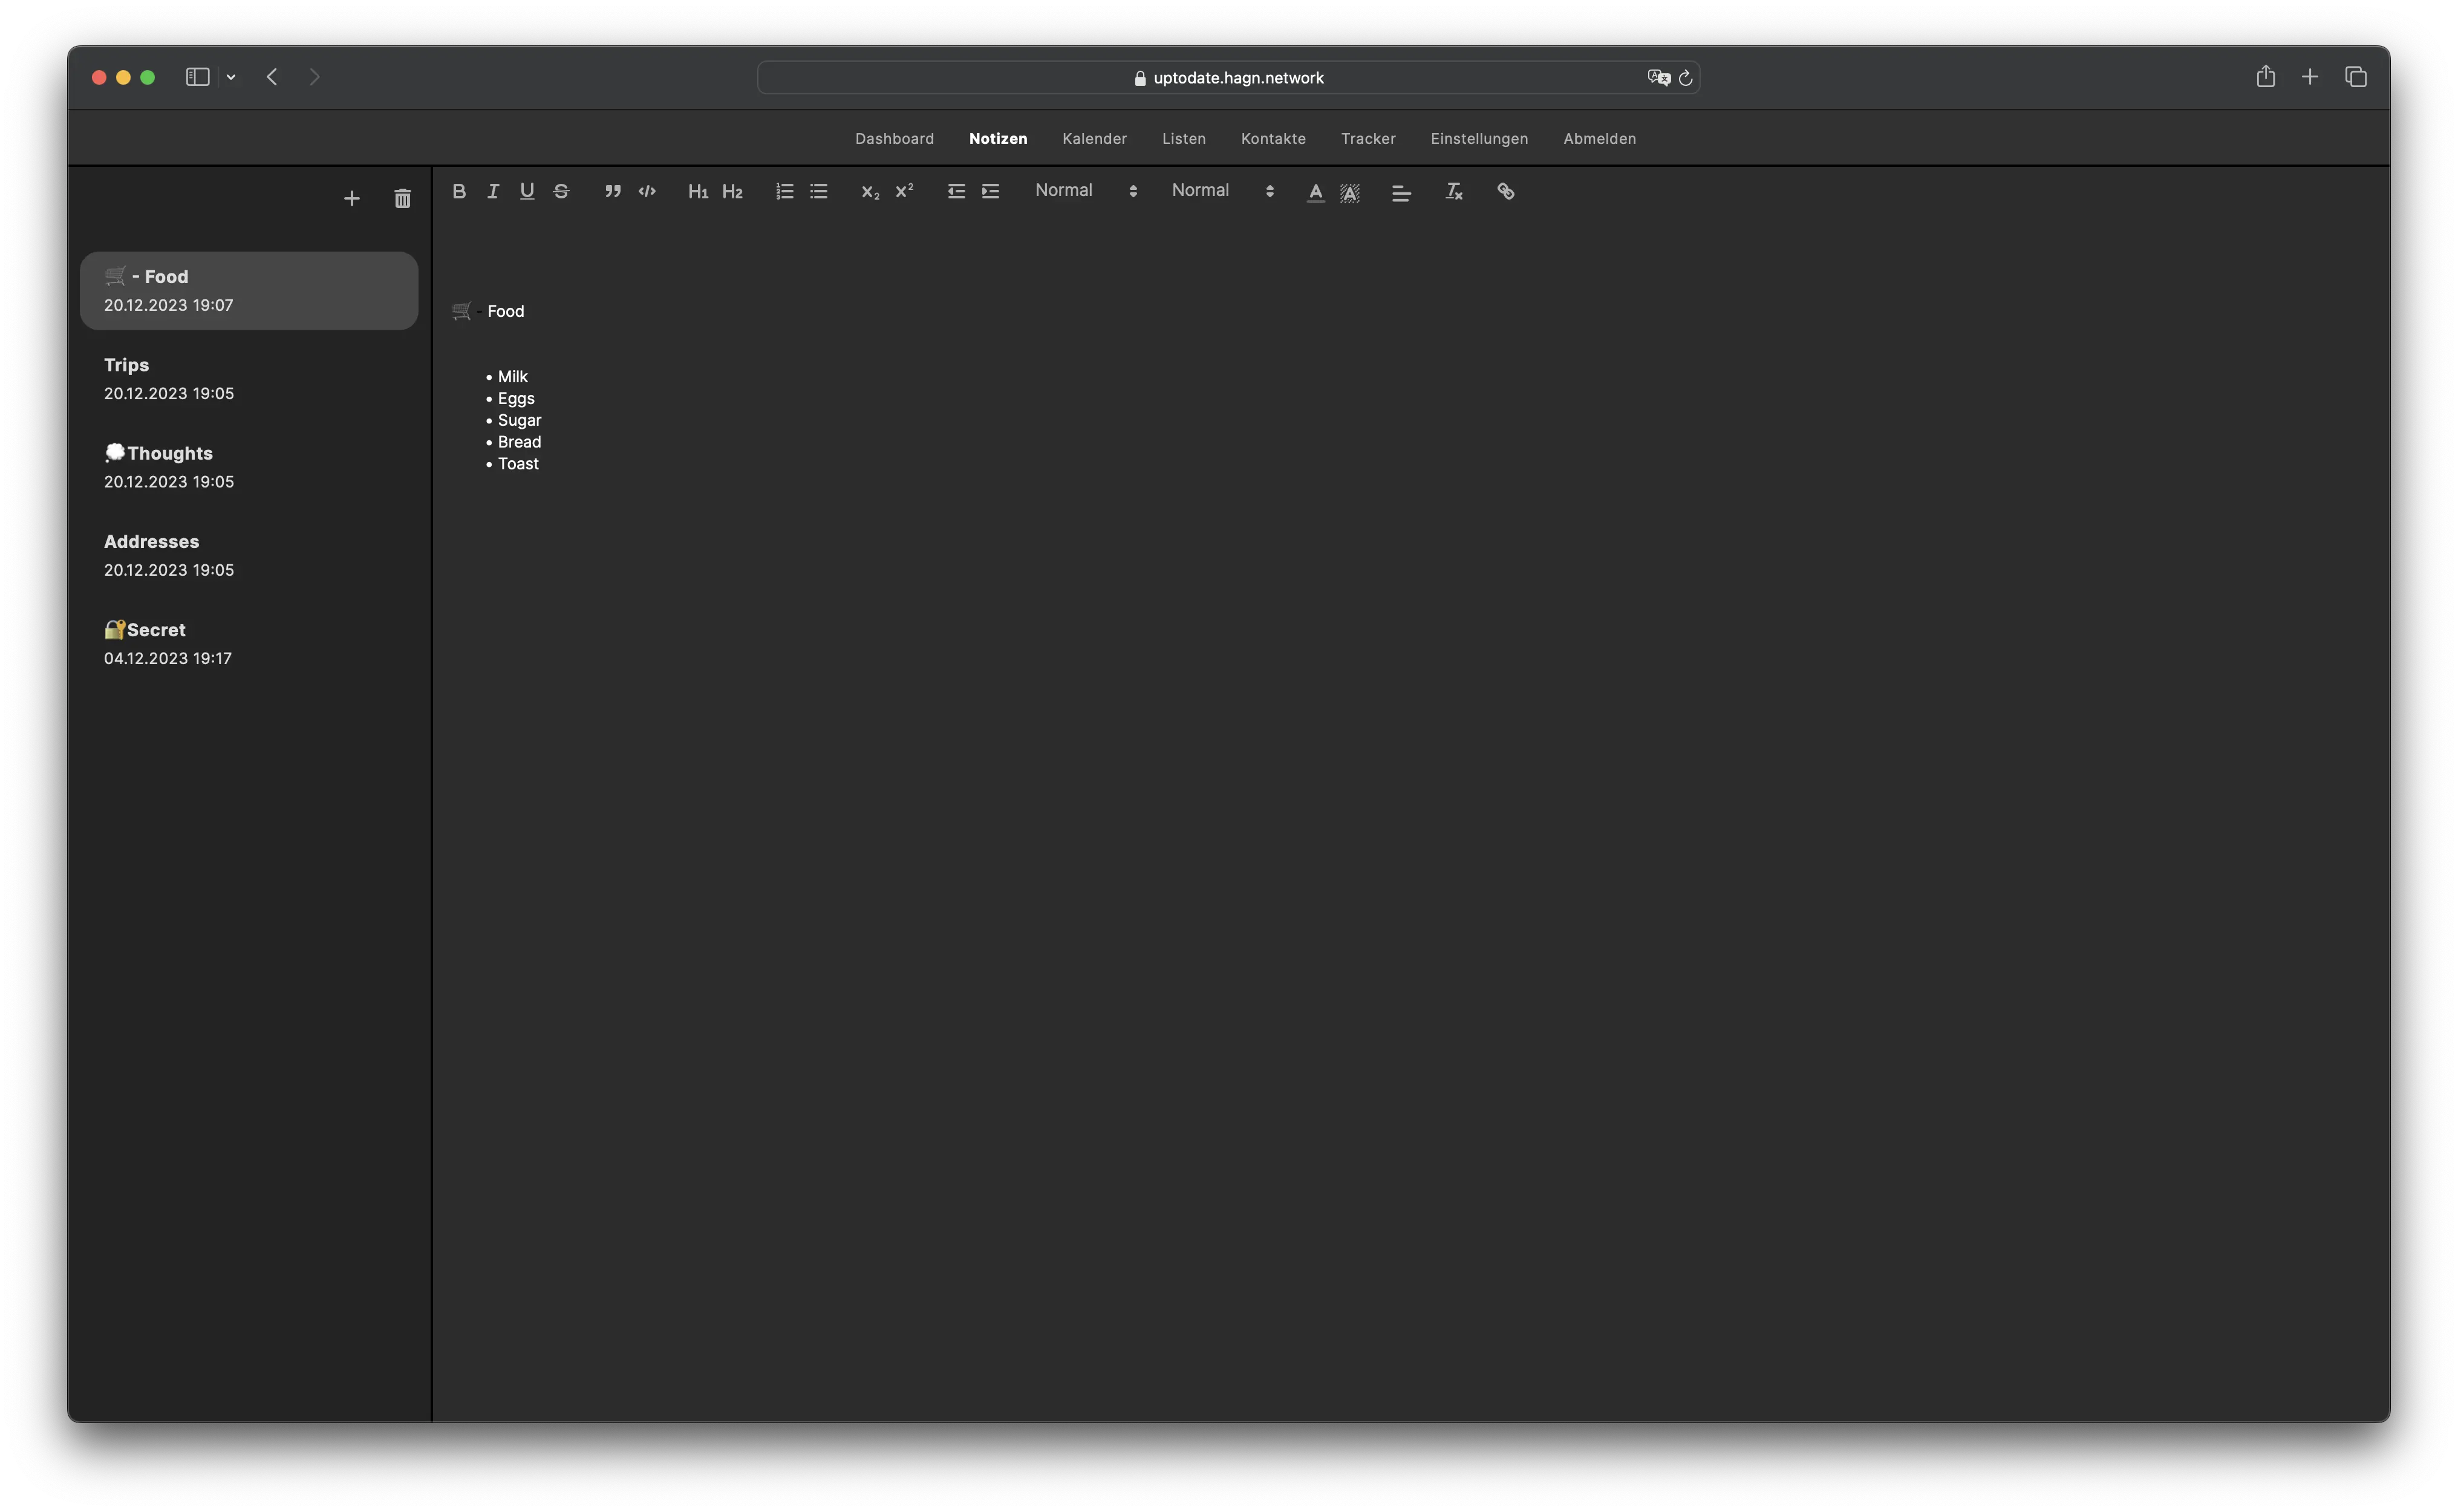Open the Tracker tab

point(1368,139)
